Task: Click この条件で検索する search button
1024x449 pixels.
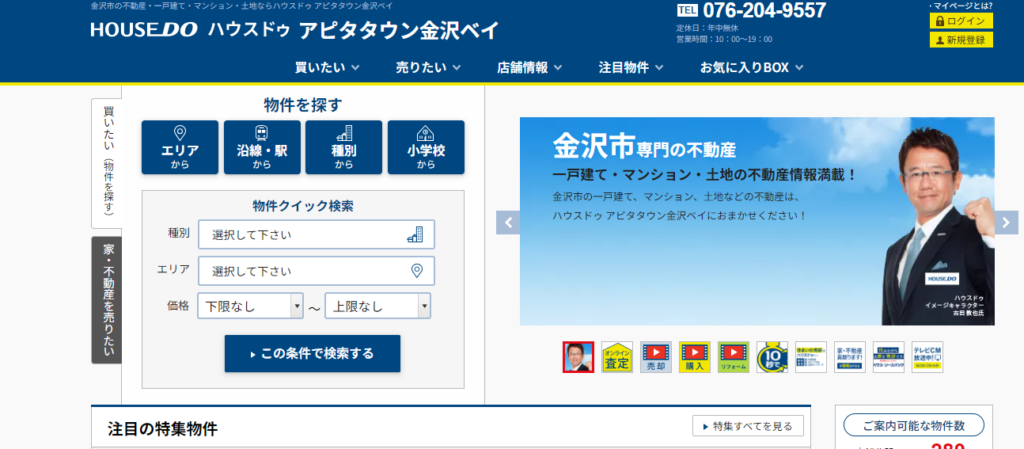Action: click(312, 354)
